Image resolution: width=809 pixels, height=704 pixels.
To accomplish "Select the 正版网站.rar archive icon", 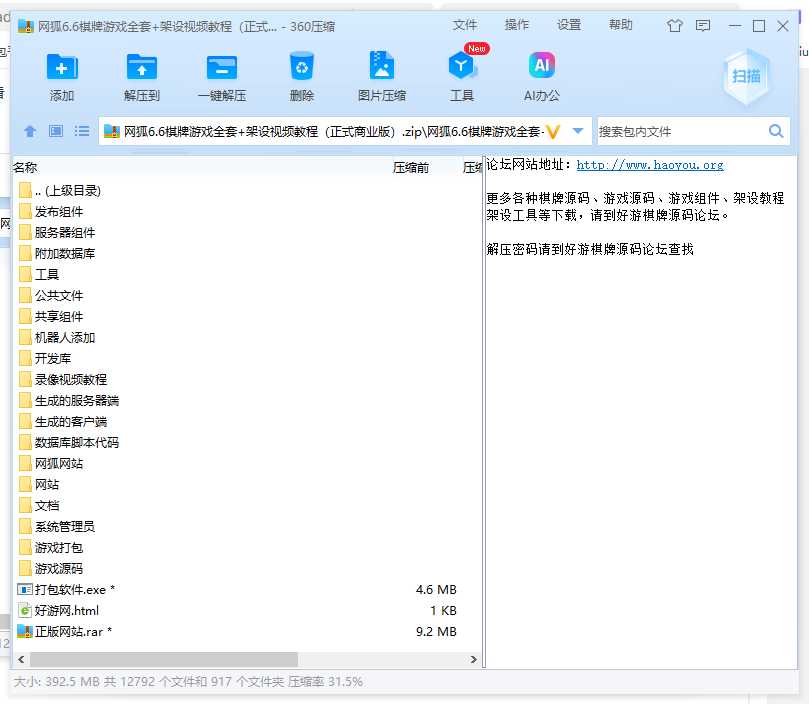I will point(25,631).
